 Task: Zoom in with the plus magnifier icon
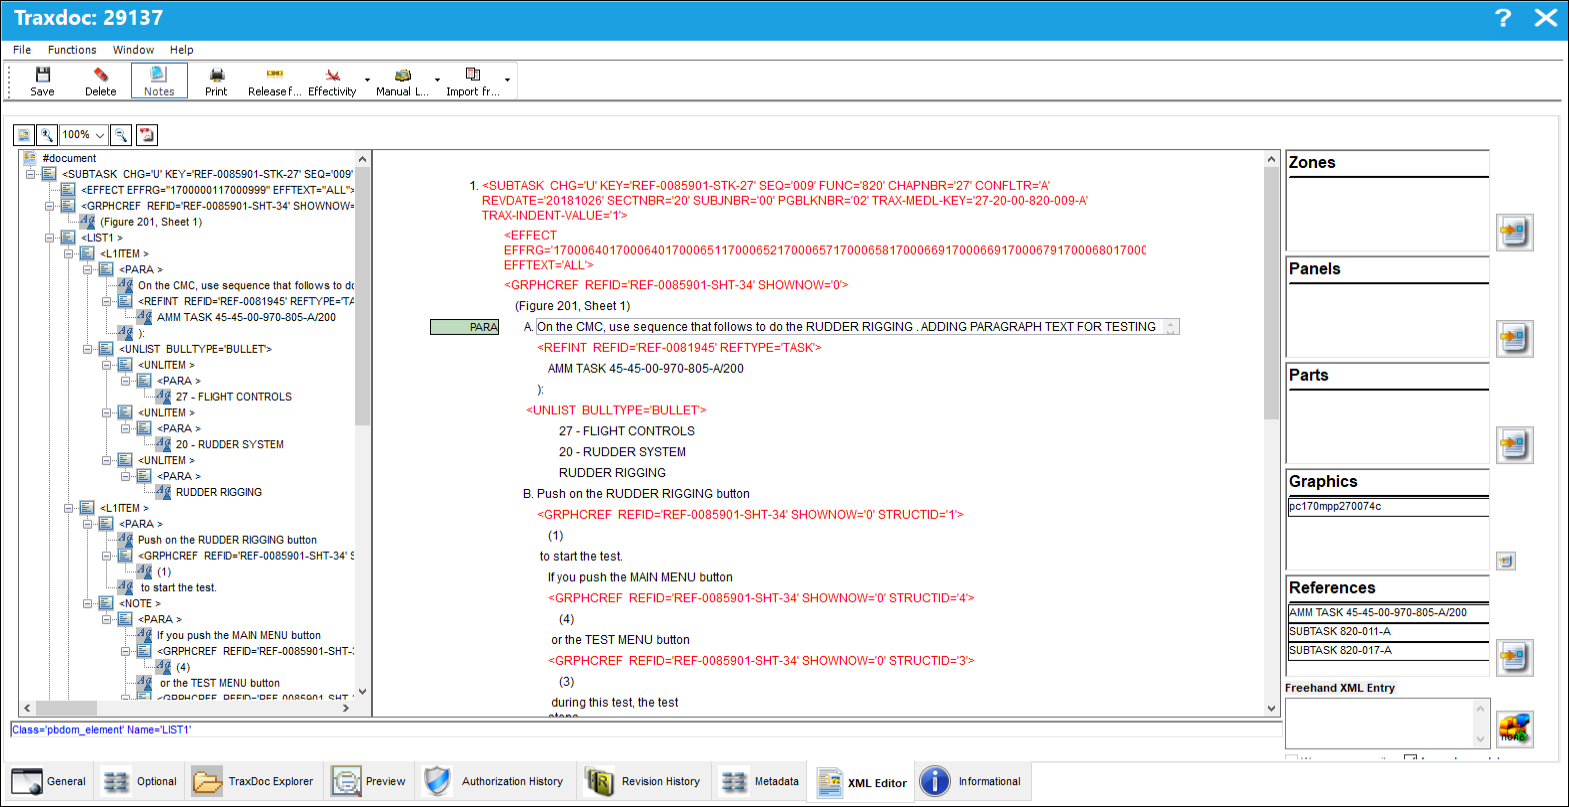pyautogui.click(x=47, y=135)
